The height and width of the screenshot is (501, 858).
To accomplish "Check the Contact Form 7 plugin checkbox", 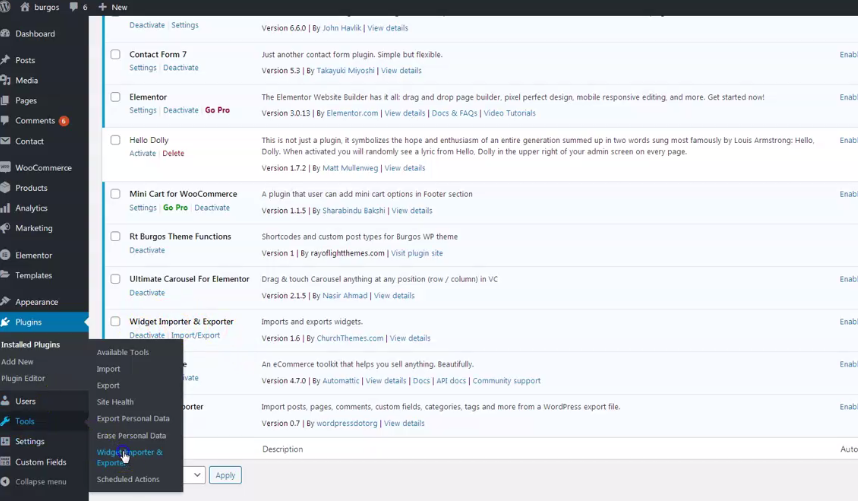I will click(x=115, y=54).
